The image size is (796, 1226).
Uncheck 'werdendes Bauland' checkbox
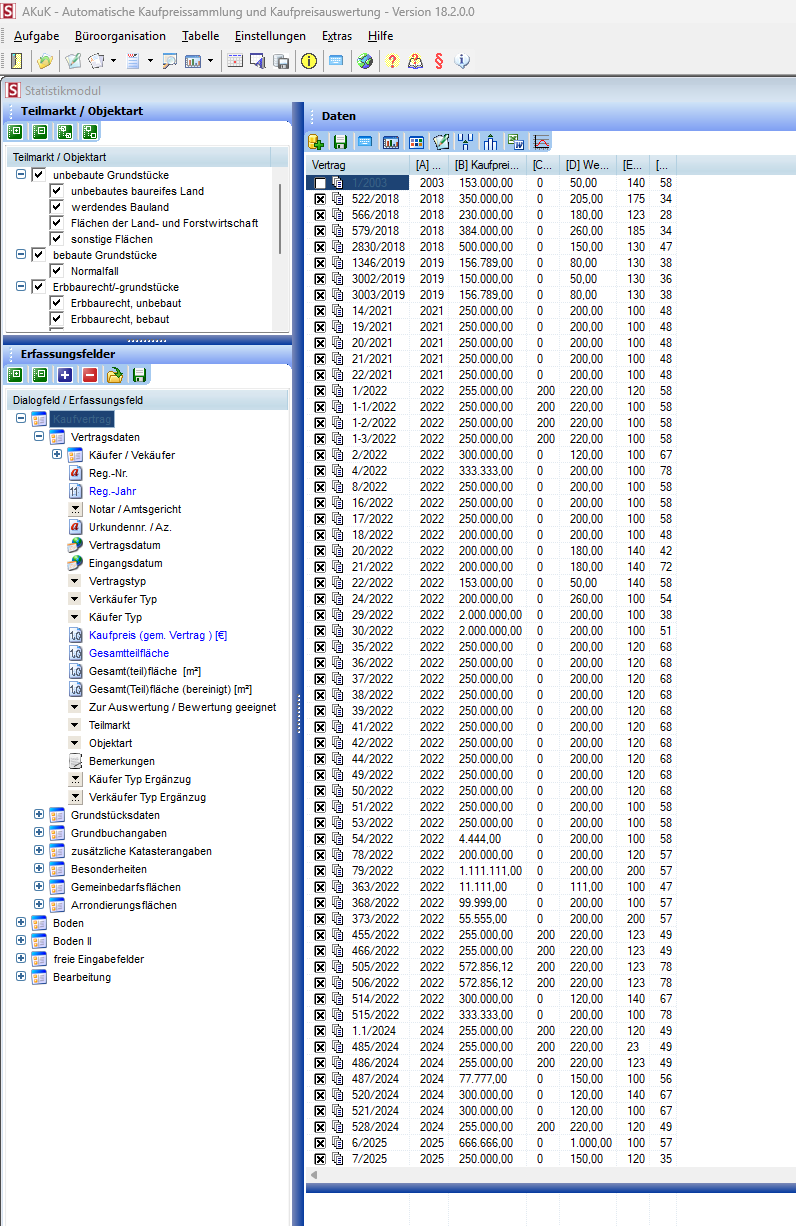point(57,207)
